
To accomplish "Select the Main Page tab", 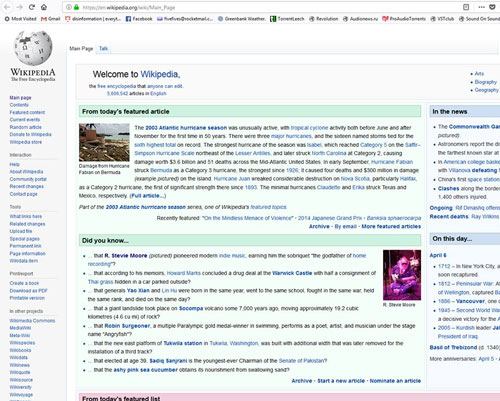I will pos(81,49).
